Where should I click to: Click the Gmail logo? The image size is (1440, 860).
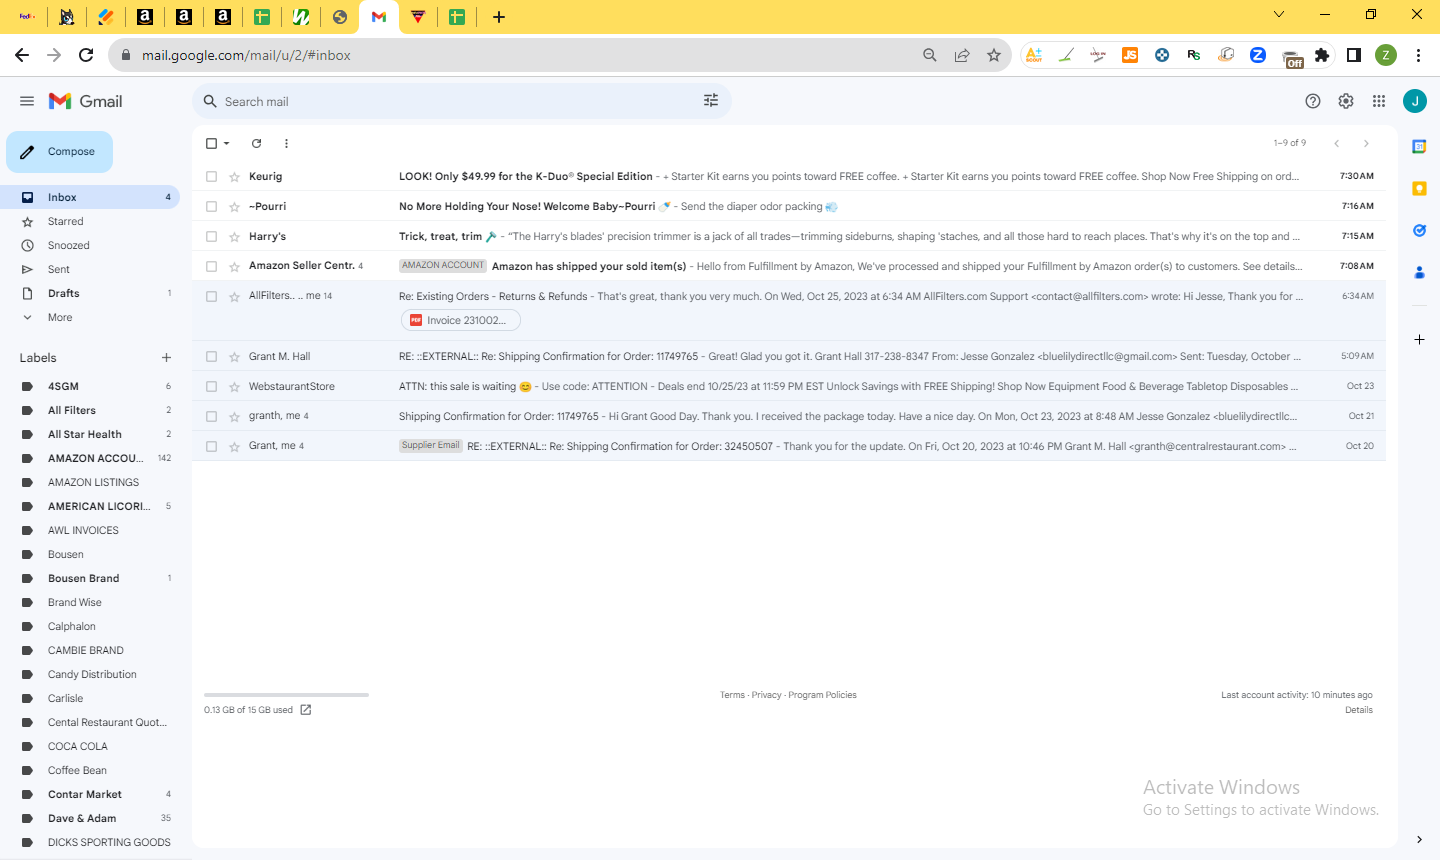click(x=86, y=101)
